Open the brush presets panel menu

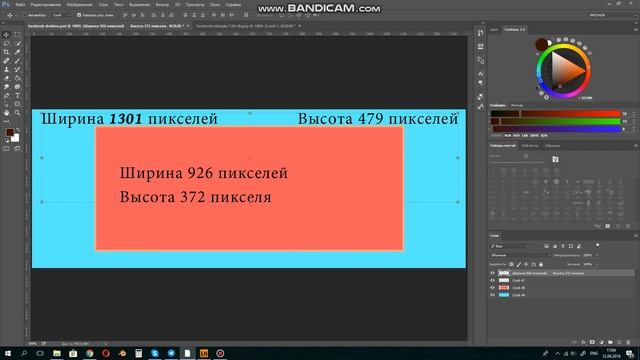point(635,146)
